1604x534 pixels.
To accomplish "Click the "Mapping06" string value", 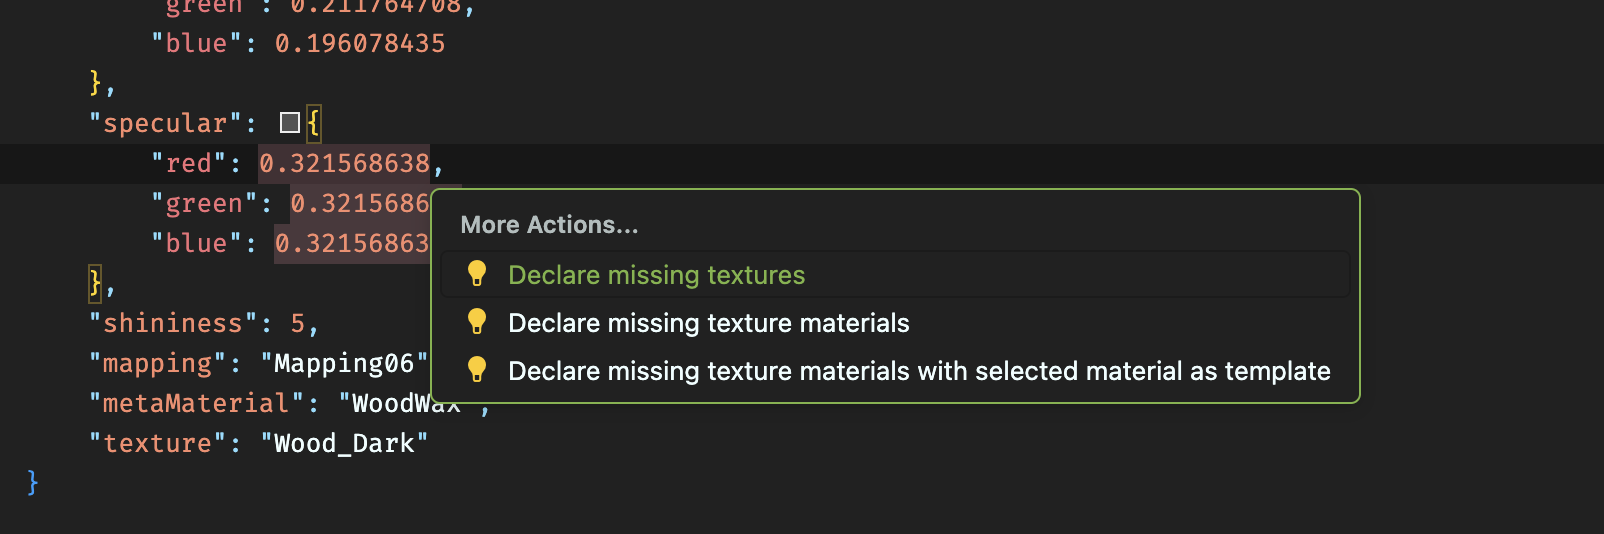I will click(x=344, y=363).
